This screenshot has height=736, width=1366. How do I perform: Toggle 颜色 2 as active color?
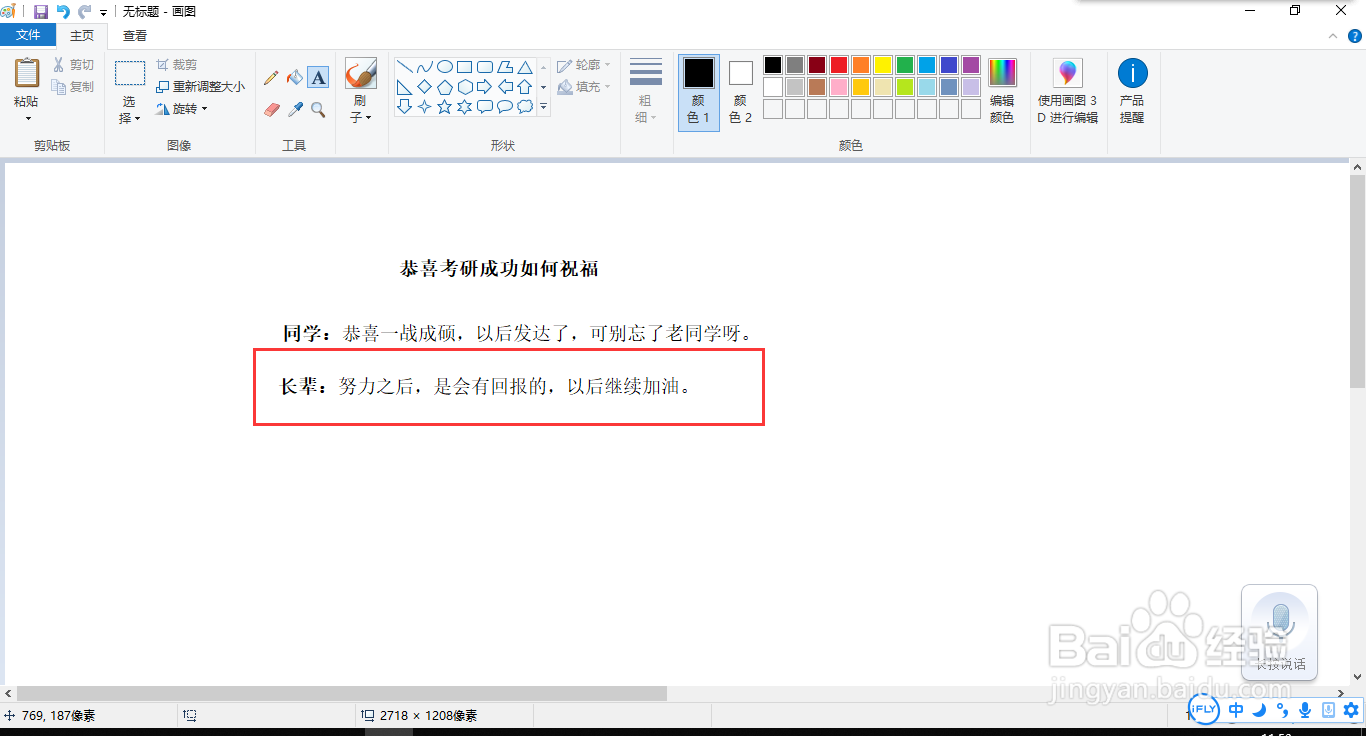[739, 90]
